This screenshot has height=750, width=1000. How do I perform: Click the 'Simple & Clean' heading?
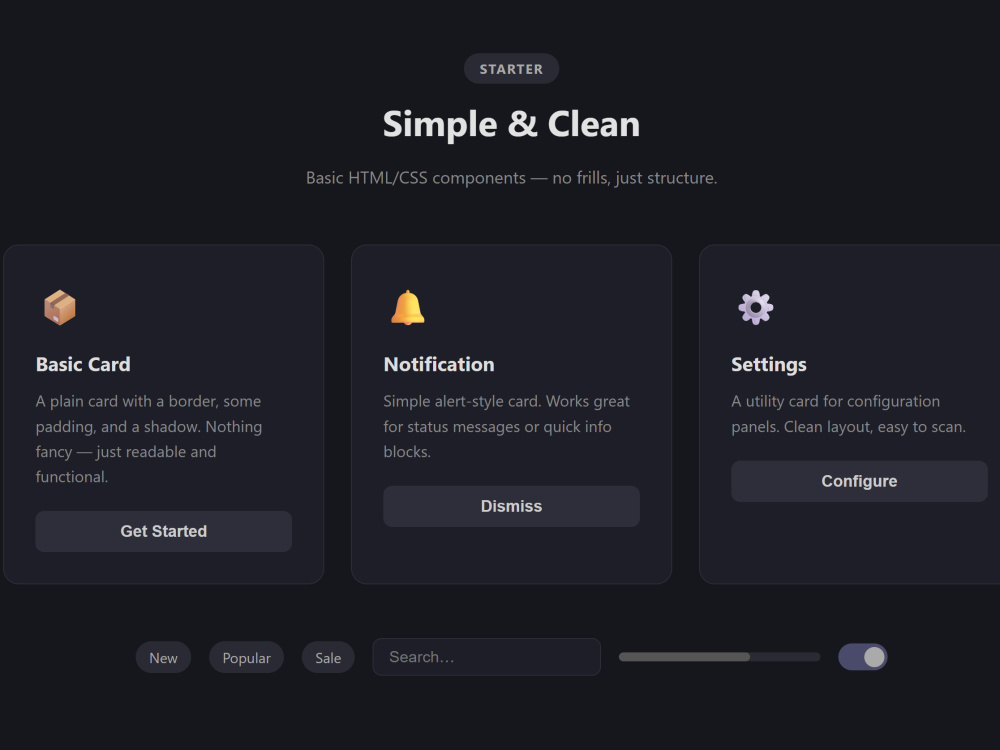tap(511, 124)
